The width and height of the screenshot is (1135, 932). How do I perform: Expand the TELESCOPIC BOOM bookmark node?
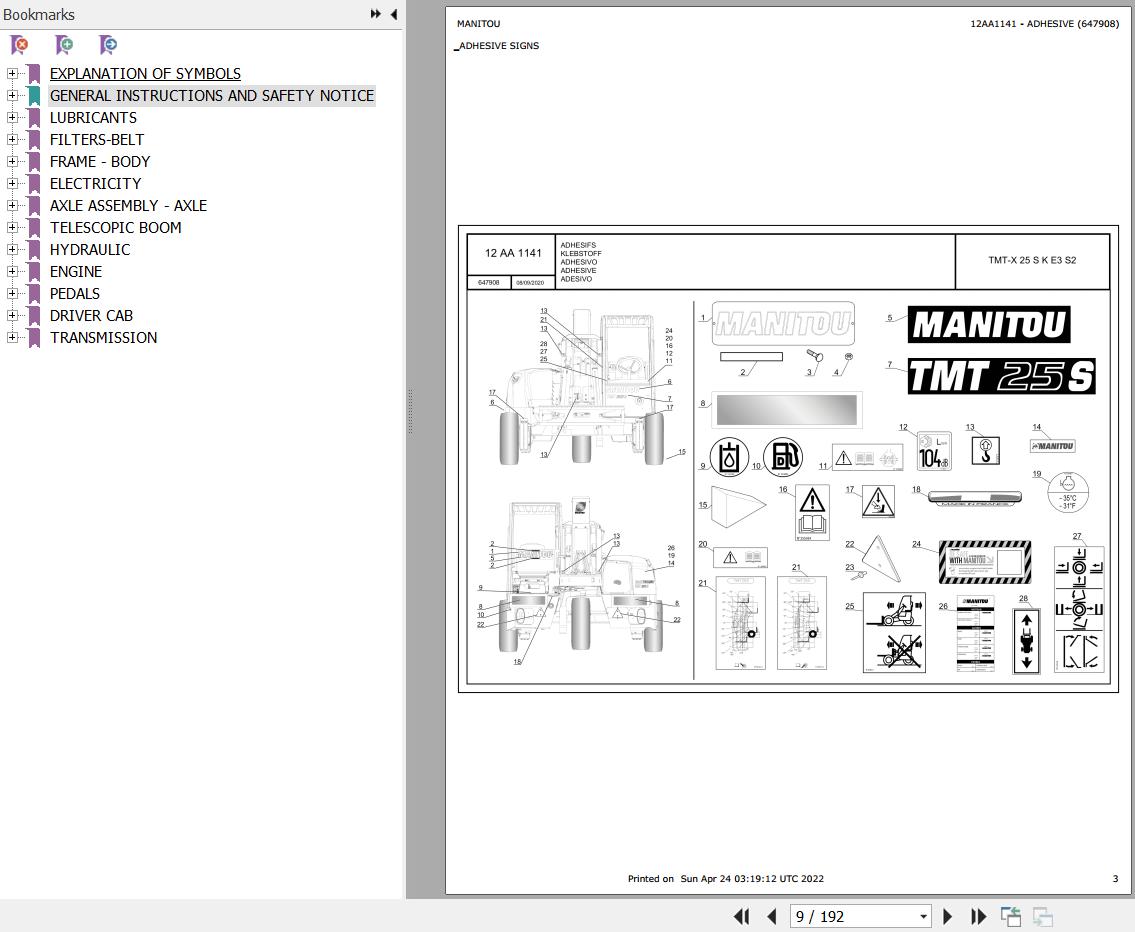(x=12, y=227)
